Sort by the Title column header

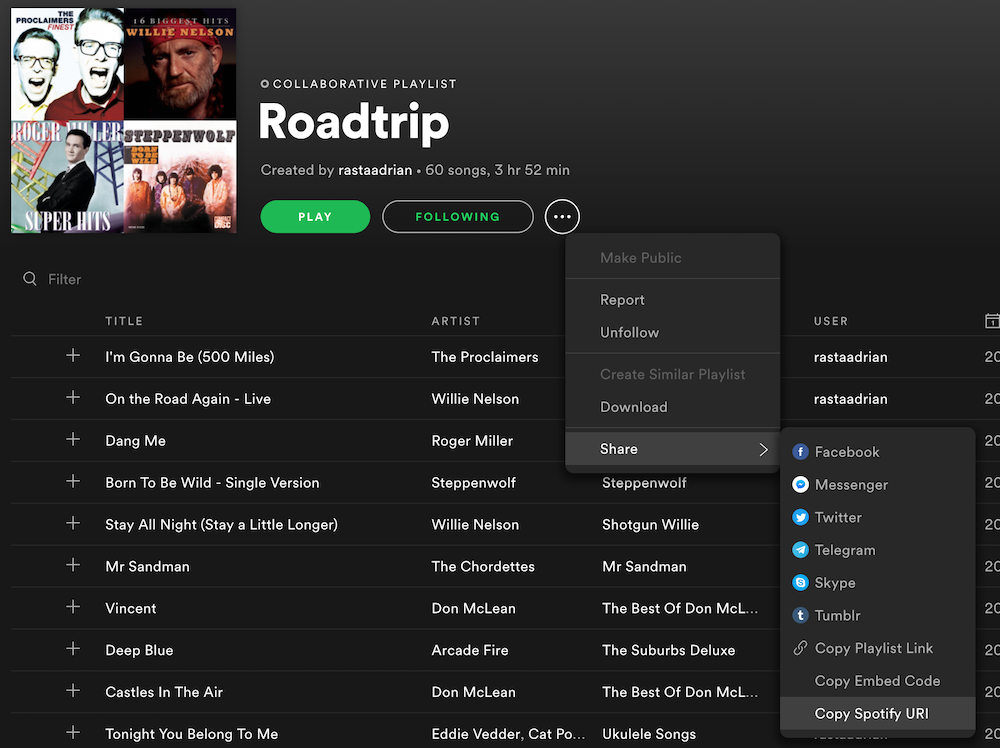click(124, 321)
